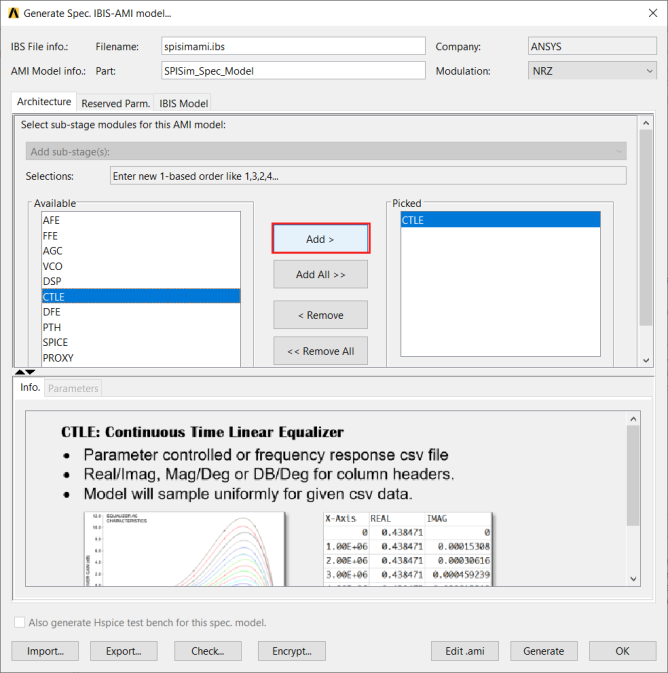Open the Add sub-stage(s) dropdown
The height and width of the screenshot is (673, 668).
tap(326, 152)
